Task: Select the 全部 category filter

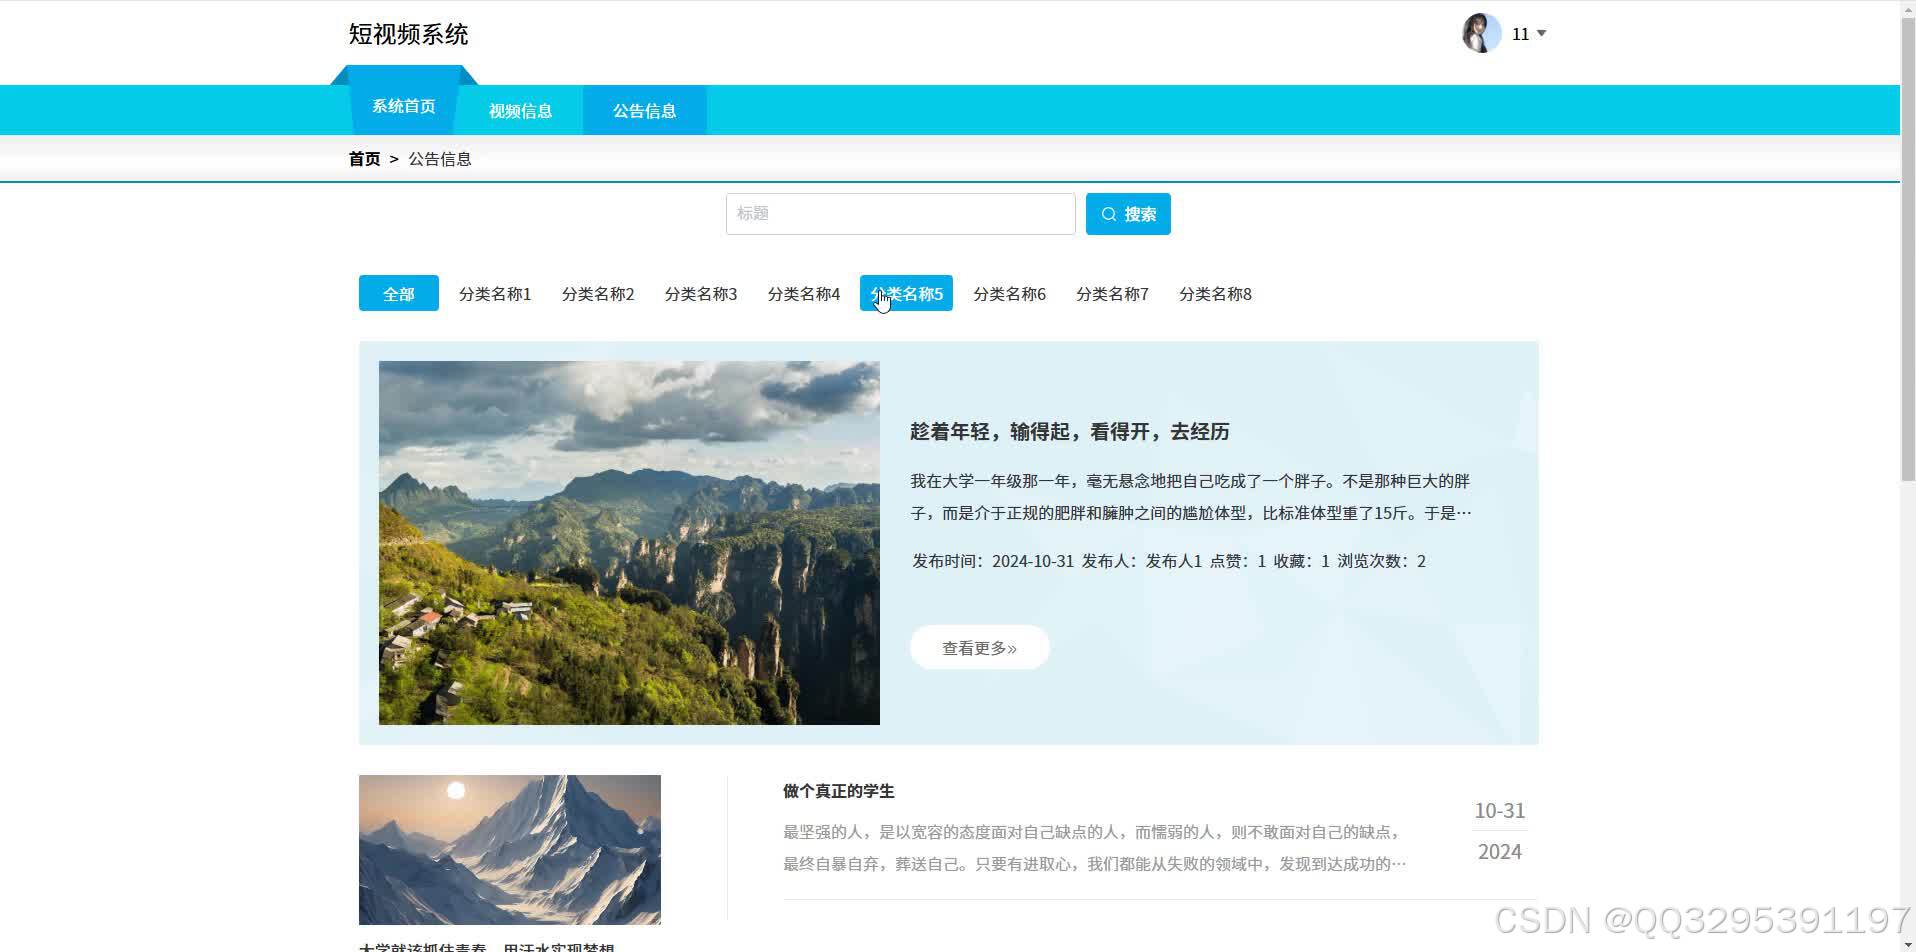Action: tap(398, 293)
